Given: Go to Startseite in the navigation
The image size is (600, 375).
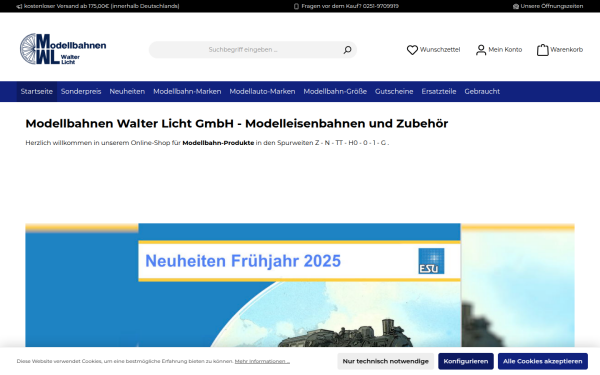Looking at the screenshot, I should click(37, 91).
